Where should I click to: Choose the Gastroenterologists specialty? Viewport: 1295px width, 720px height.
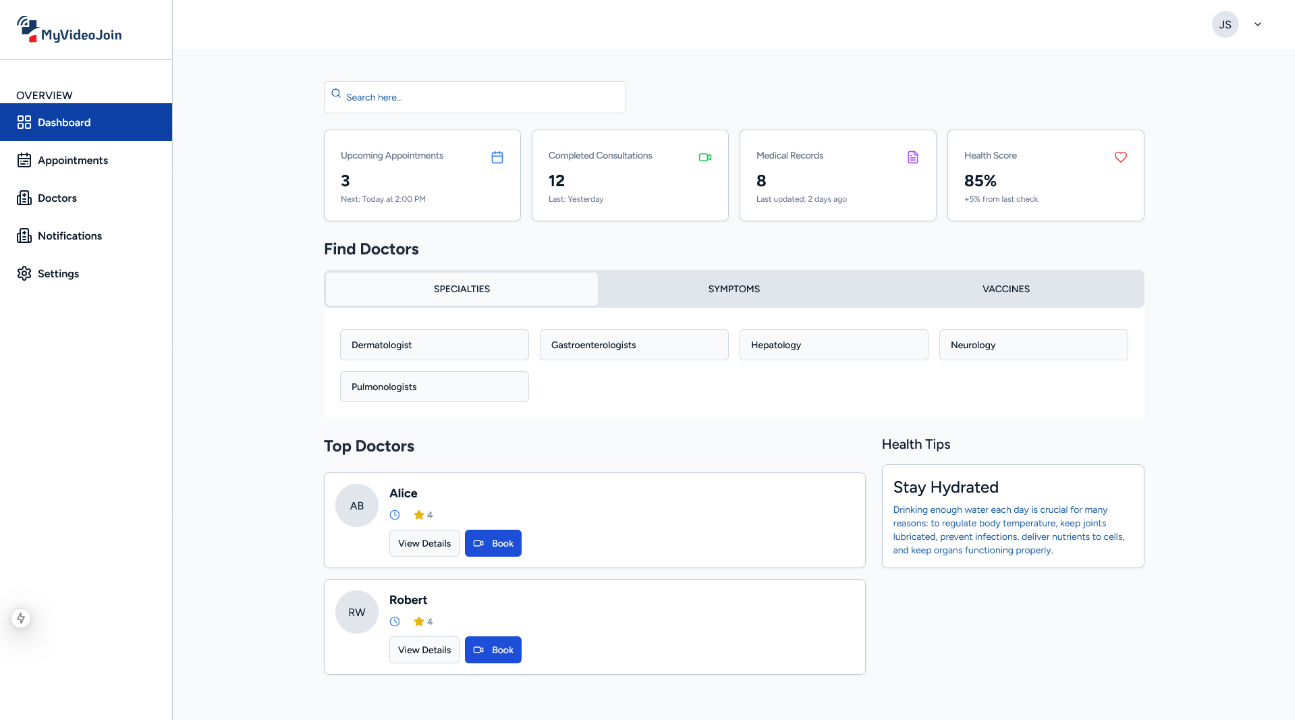(634, 345)
